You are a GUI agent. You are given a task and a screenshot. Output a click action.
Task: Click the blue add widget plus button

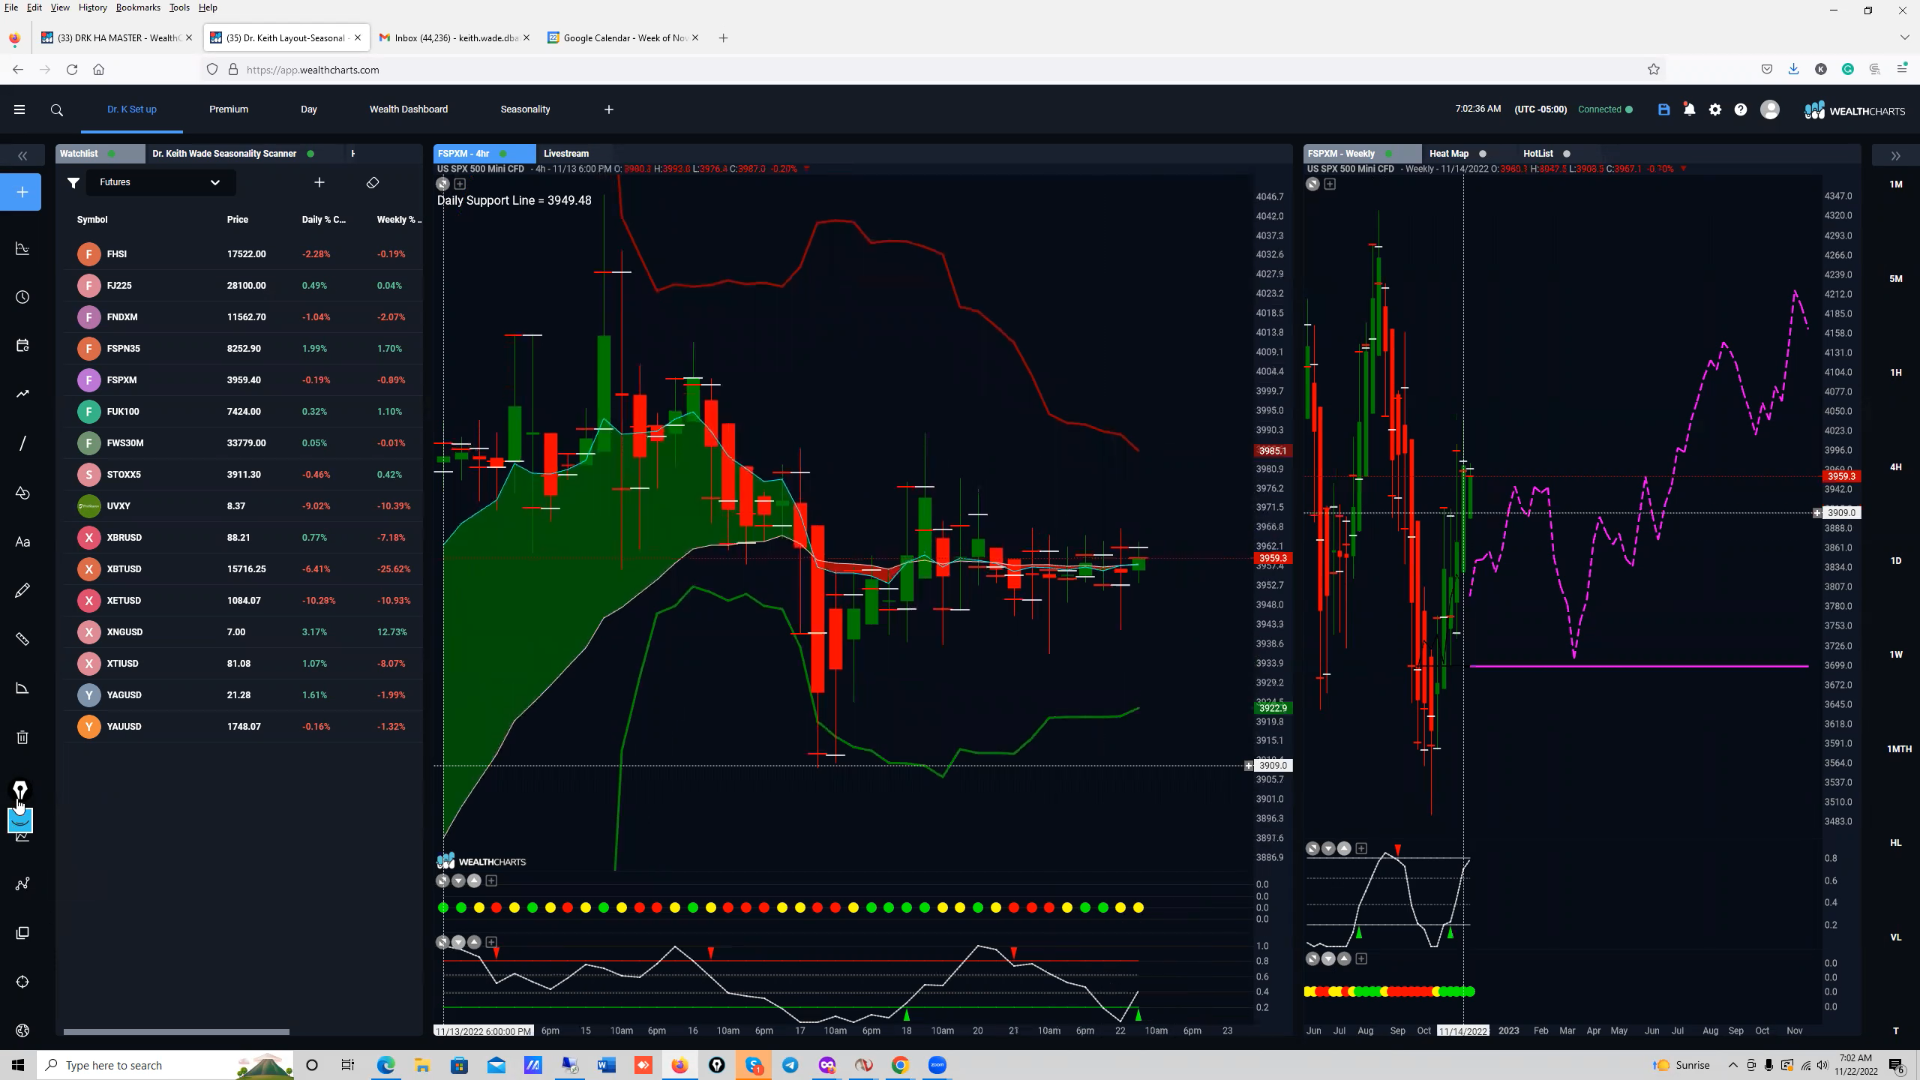pyautogui.click(x=22, y=192)
